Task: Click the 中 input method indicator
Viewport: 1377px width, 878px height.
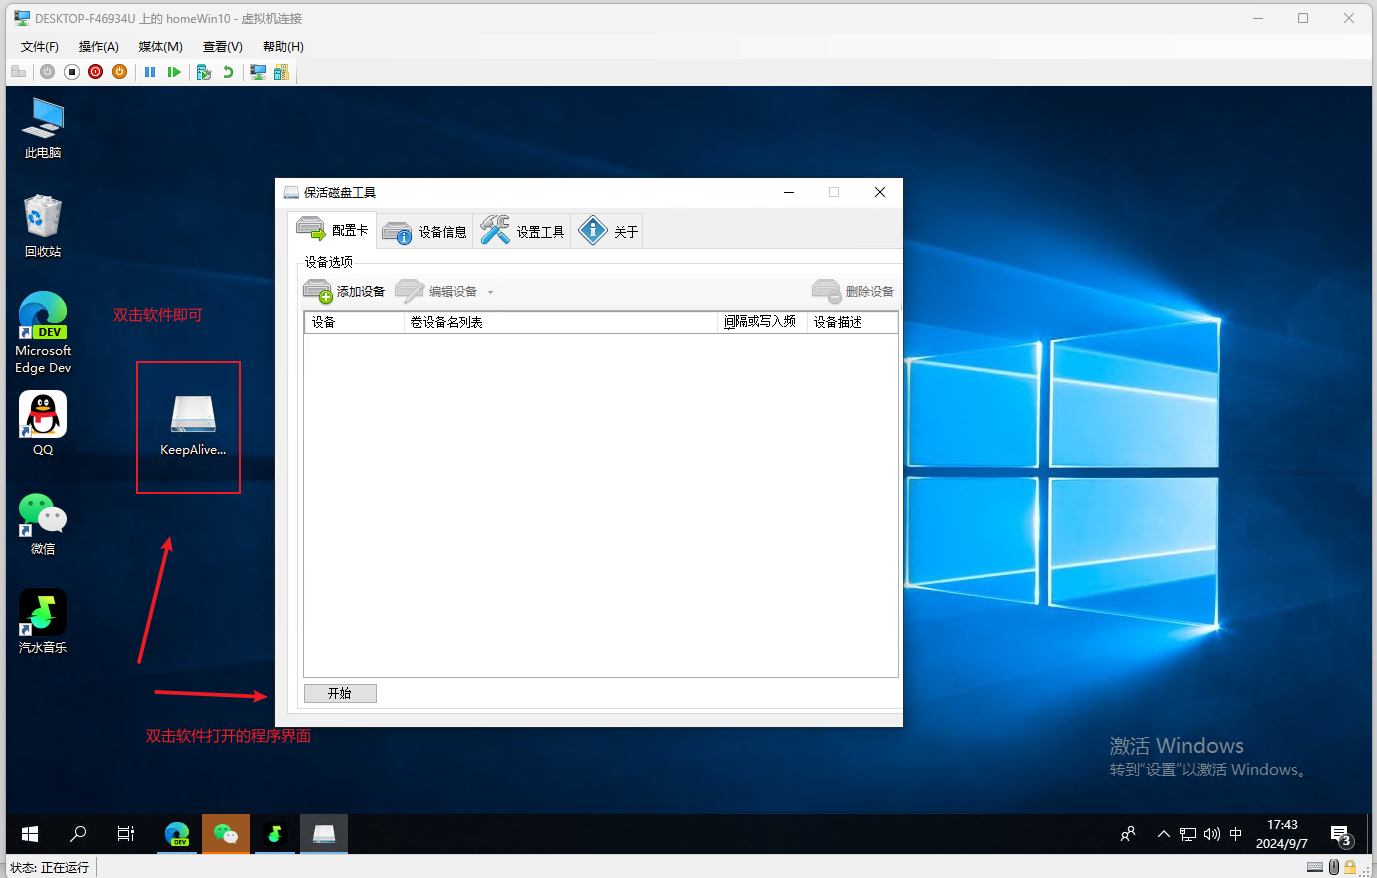Action: pyautogui.click(x=1236, y=834)
